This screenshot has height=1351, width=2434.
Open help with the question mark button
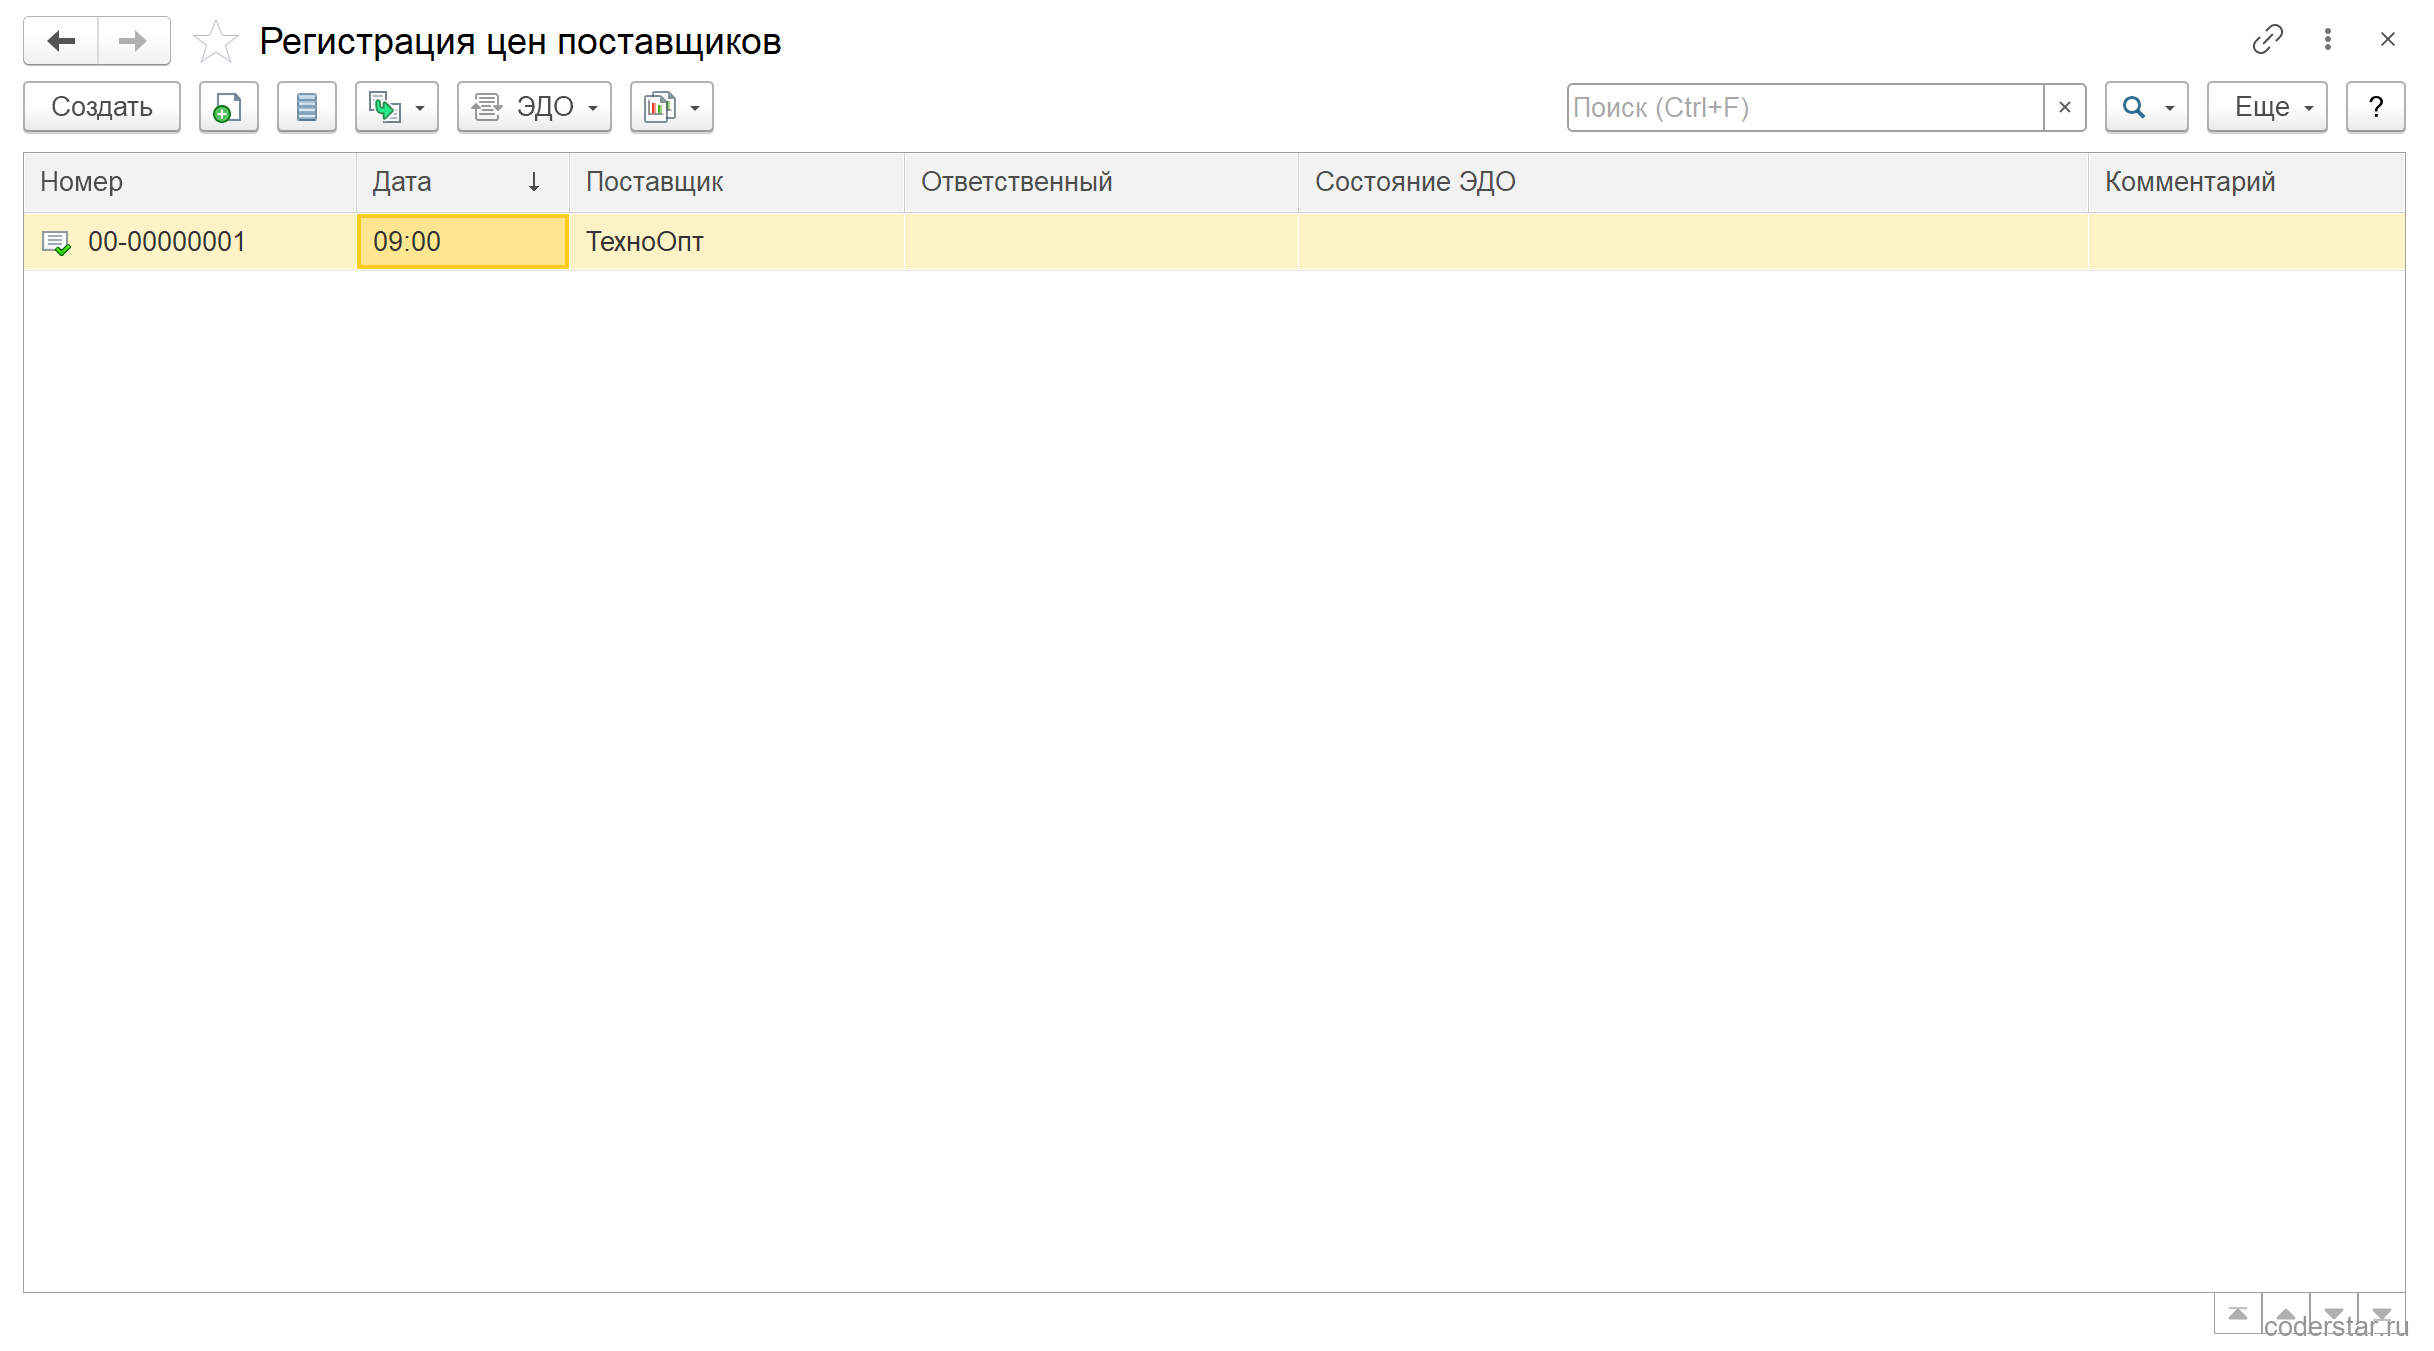(2375, 107)
